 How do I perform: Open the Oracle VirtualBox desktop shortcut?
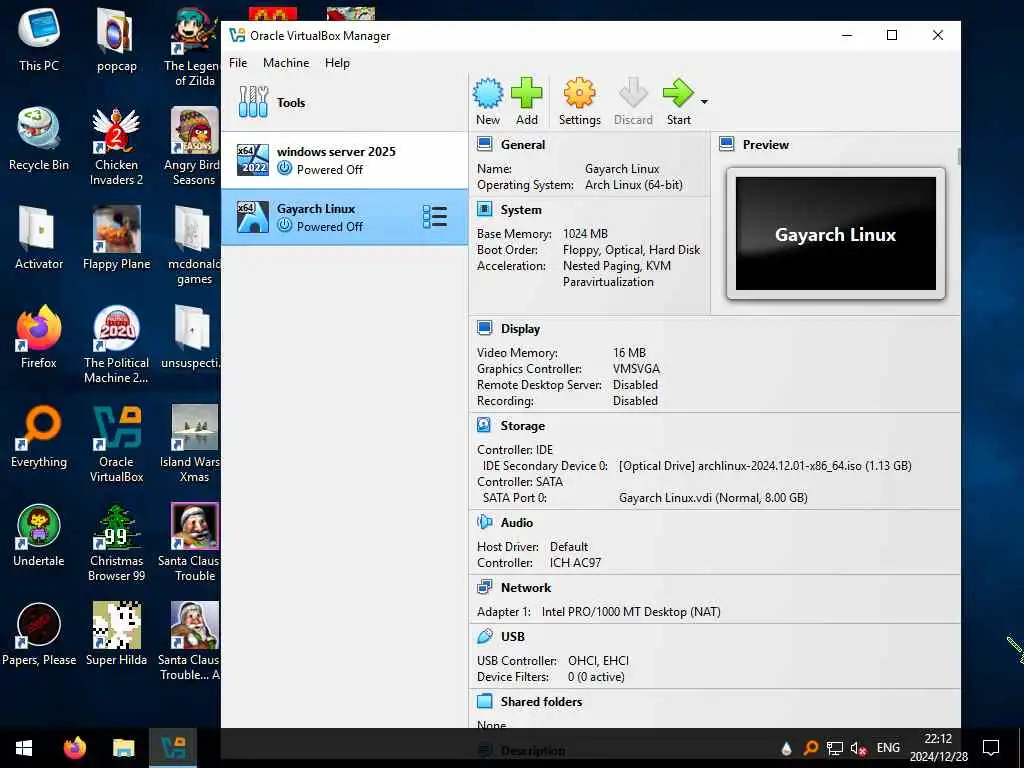116,444
